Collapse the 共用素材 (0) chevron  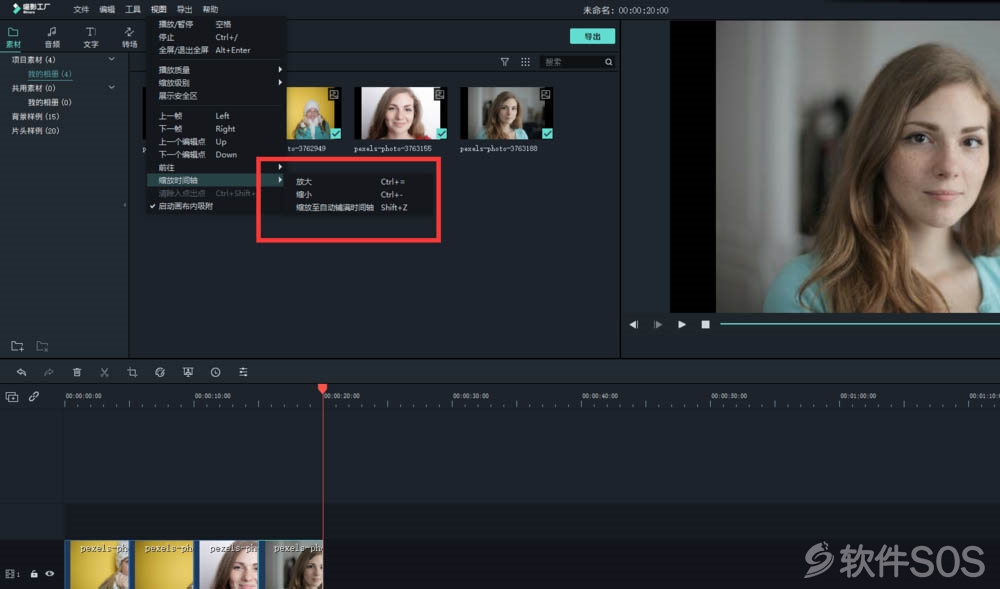click(x=112, y=87)
